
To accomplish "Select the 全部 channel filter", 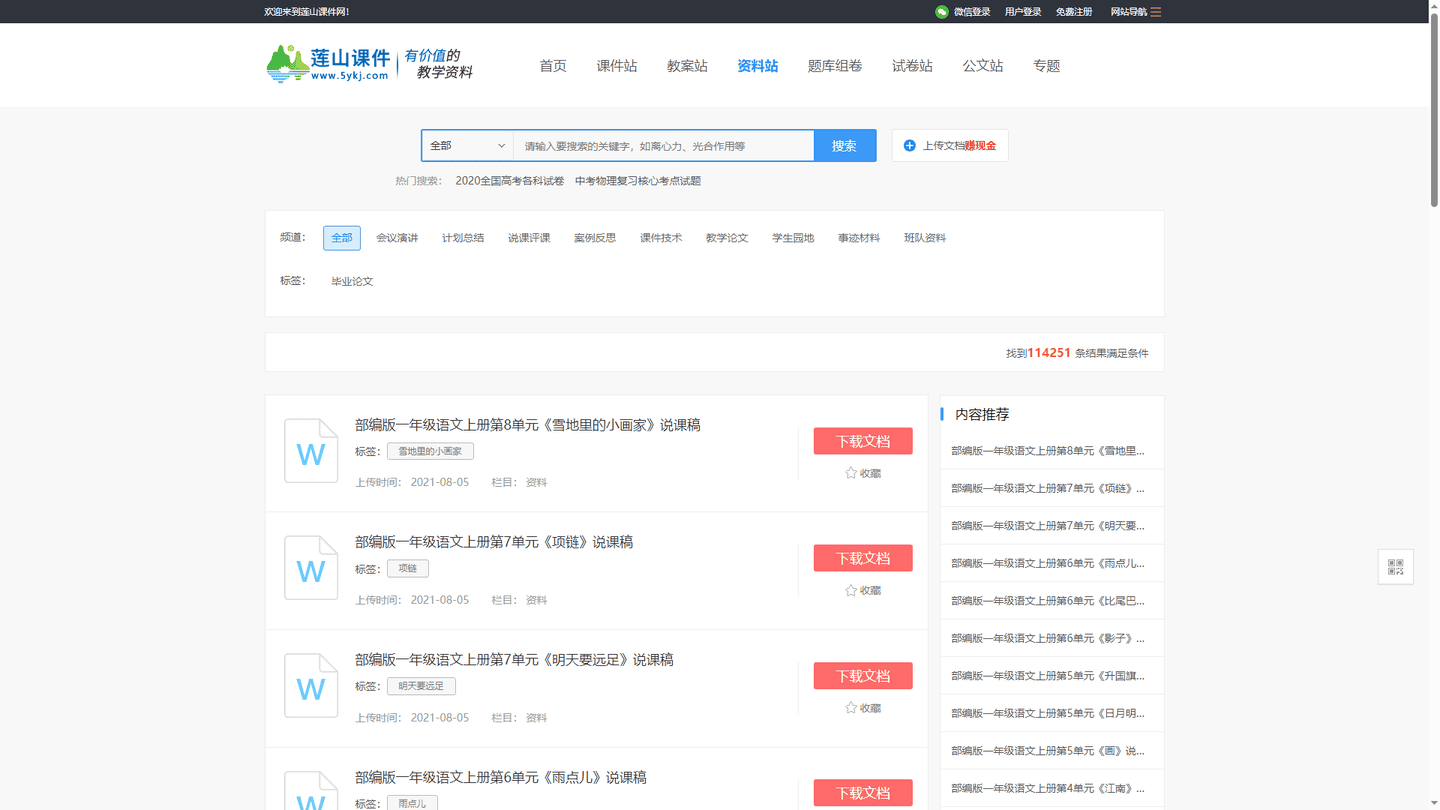I will [x=342, y=238].
